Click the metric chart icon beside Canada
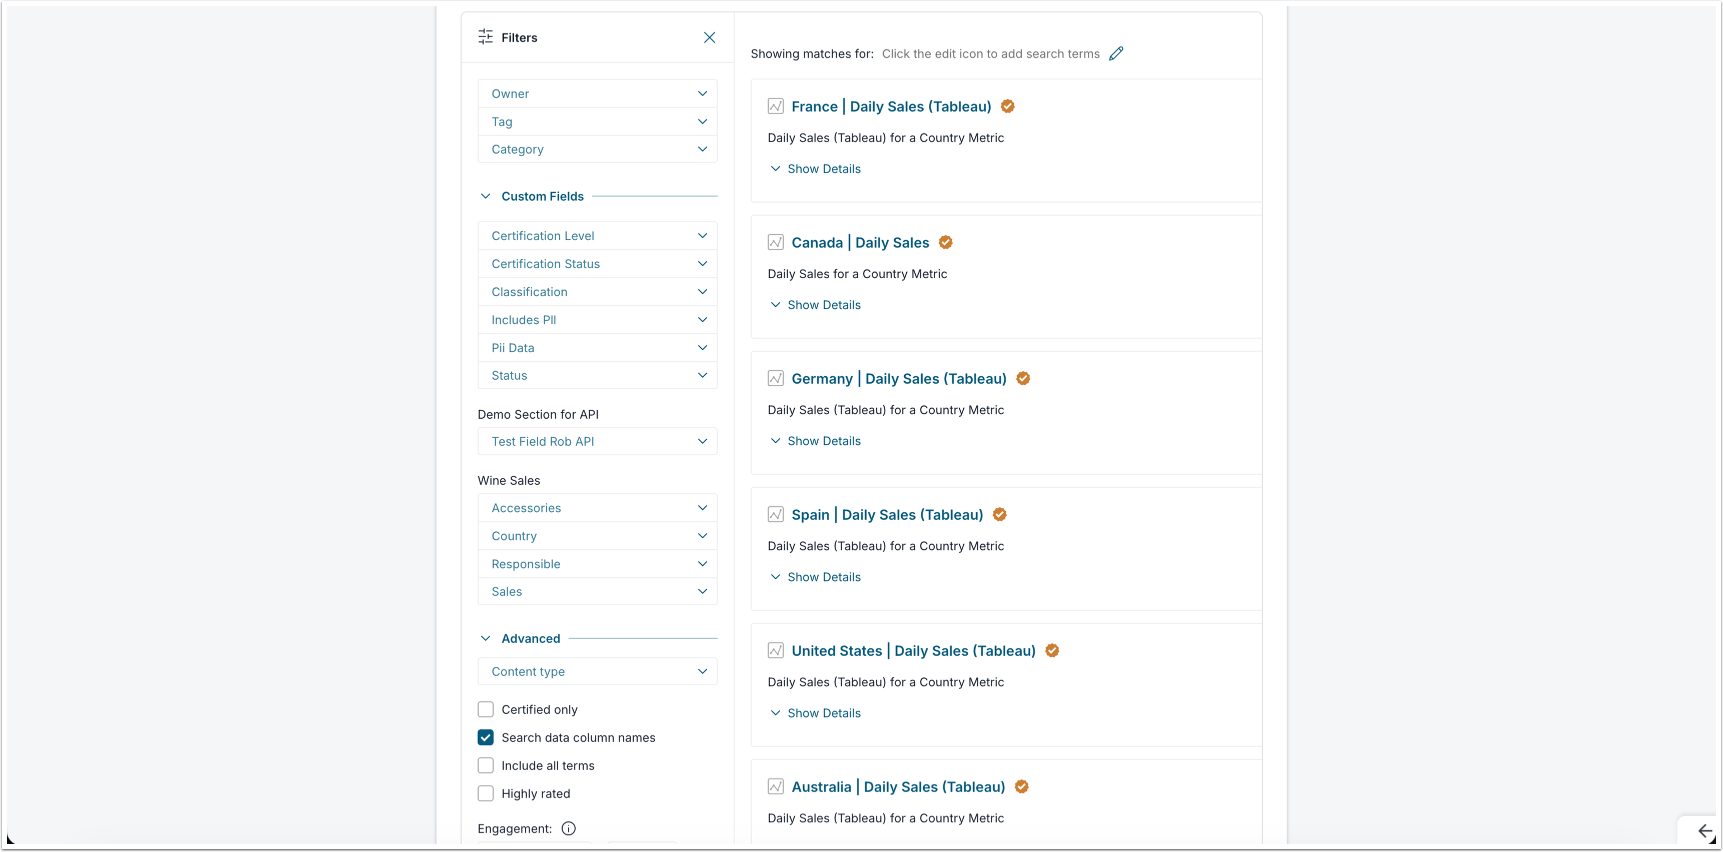This screenshot has width=1723, height=852. coord(776,243)
